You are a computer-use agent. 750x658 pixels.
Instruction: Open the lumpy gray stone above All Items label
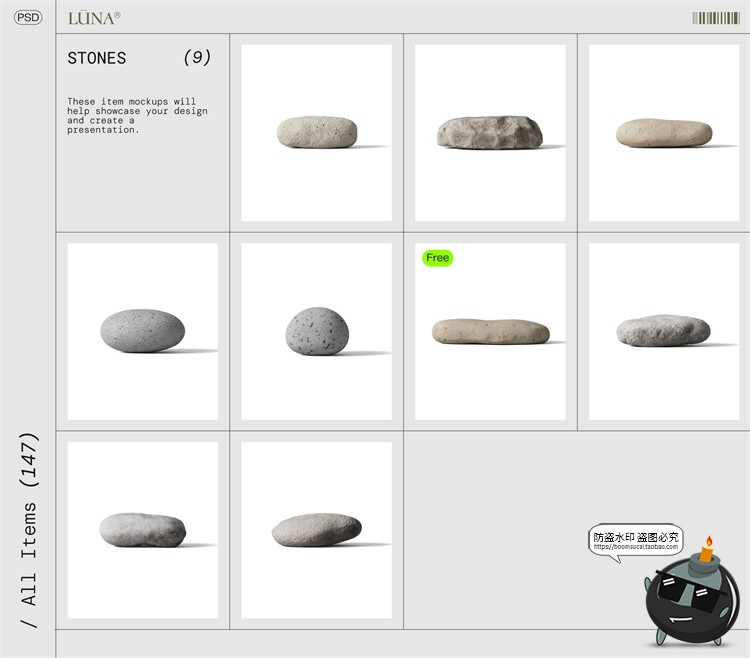143,528
